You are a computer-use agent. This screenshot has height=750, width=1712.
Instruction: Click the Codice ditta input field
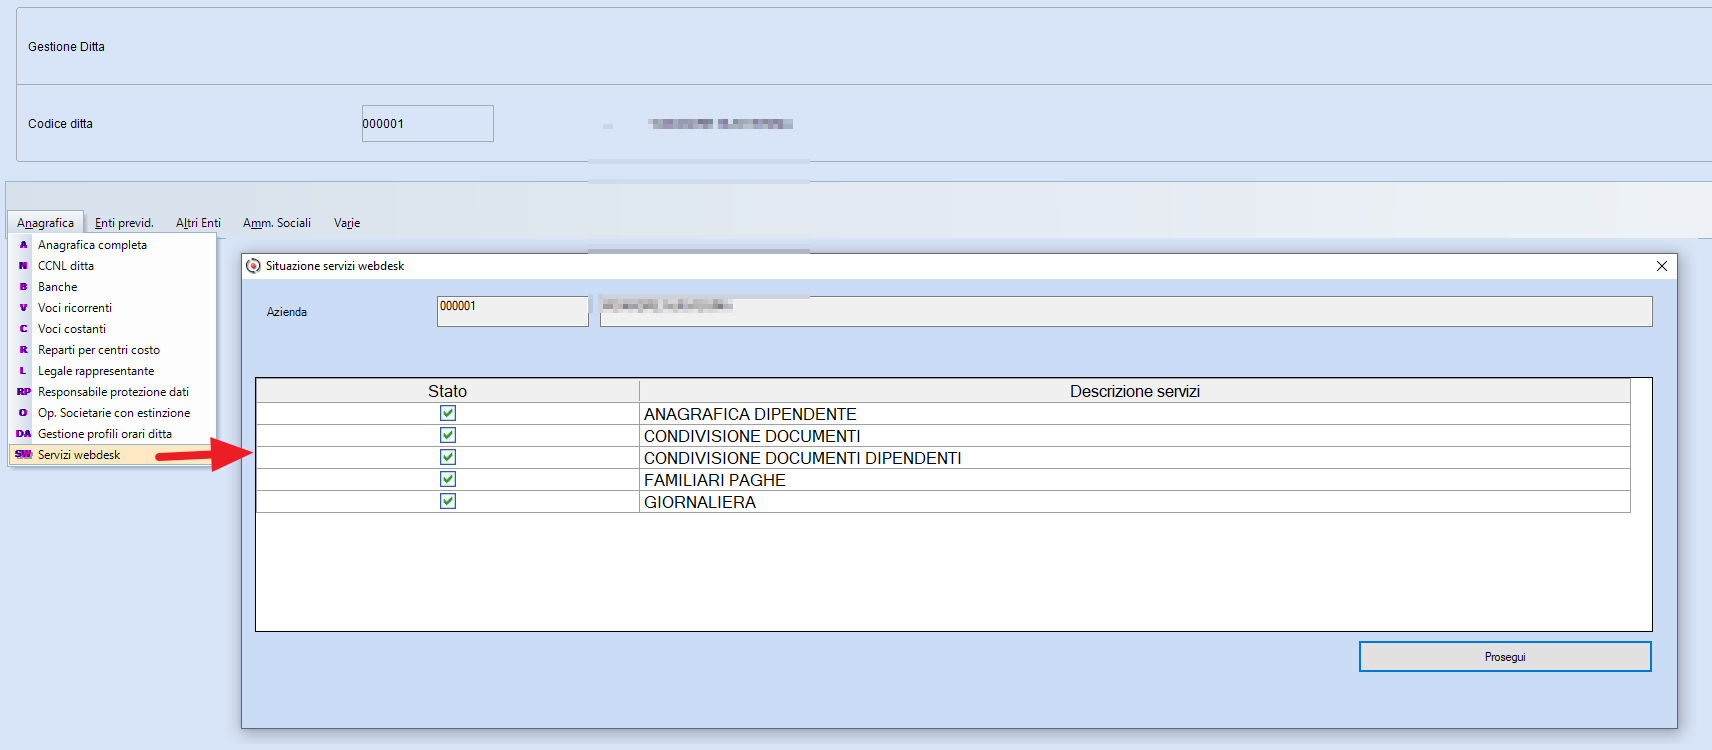(x=428, y=124)
